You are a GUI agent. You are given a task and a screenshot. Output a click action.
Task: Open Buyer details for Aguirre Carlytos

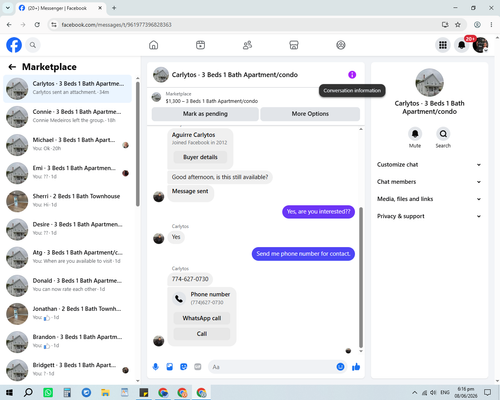[x=200, y=157]
